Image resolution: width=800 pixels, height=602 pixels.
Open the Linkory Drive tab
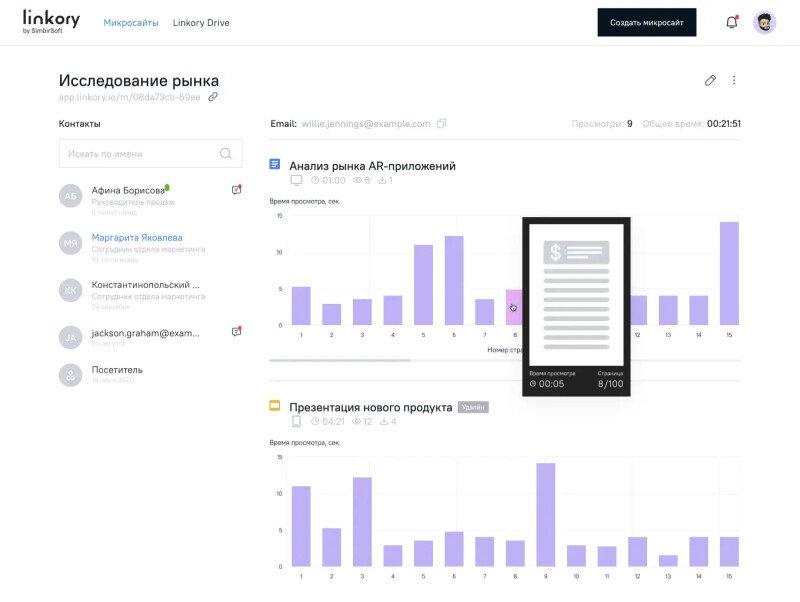201,23
